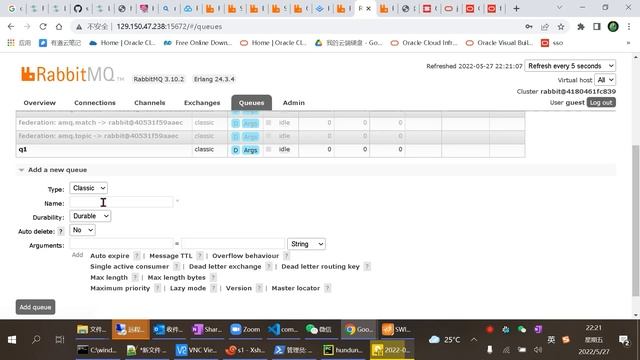Show help for Max length bytes
640x360 pixels.
tap(213, 278)
